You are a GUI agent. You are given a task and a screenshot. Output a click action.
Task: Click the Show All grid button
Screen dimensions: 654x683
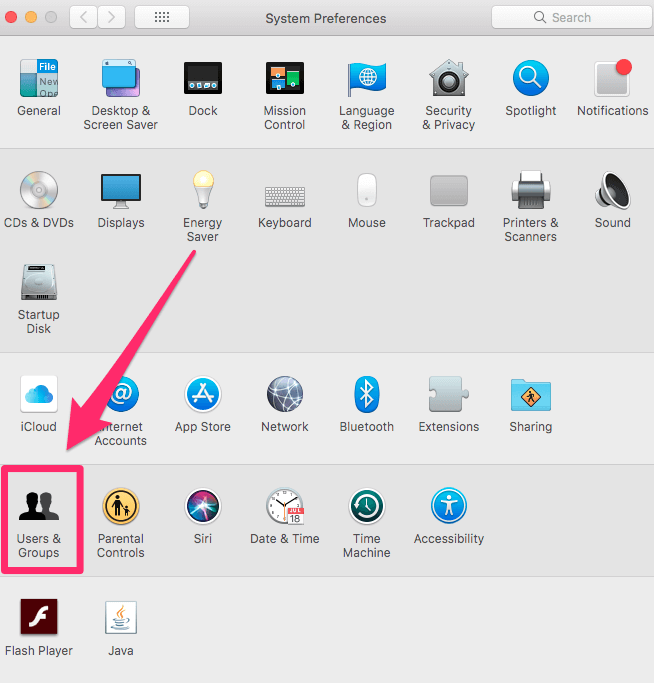162,17
